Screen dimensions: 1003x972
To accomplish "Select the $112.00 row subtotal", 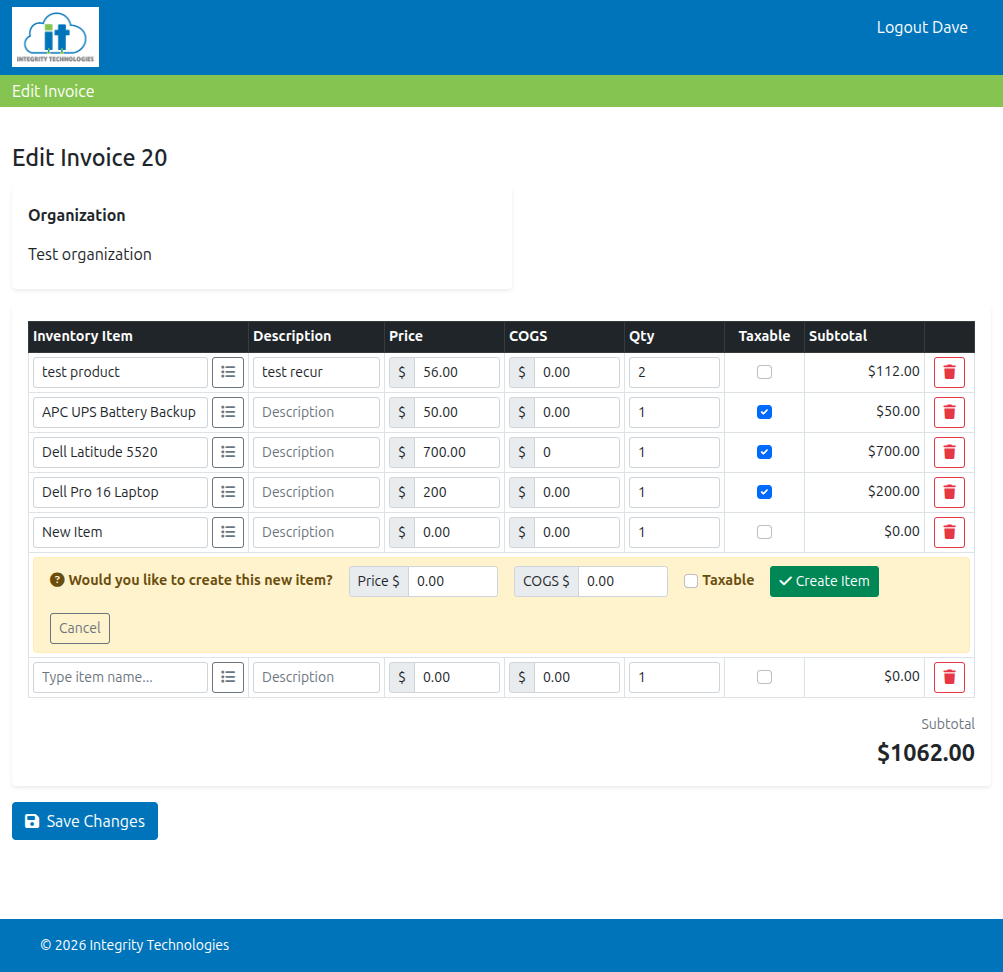I will click(x=894, y=371).
